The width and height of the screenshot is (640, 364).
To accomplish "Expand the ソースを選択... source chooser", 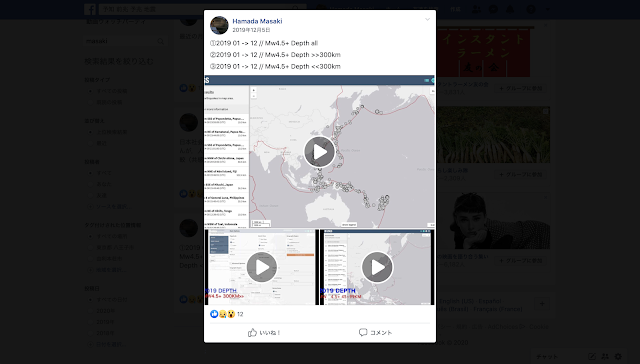I will pos(113,206).
